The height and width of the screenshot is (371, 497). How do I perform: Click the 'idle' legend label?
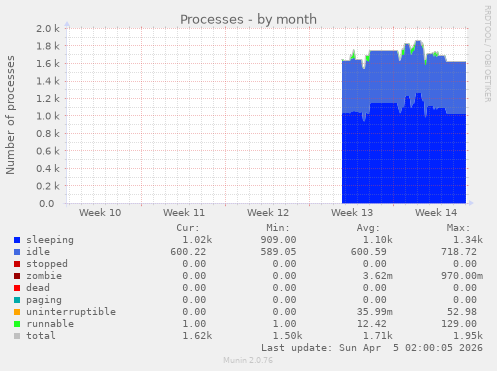(x=38, y=252)
